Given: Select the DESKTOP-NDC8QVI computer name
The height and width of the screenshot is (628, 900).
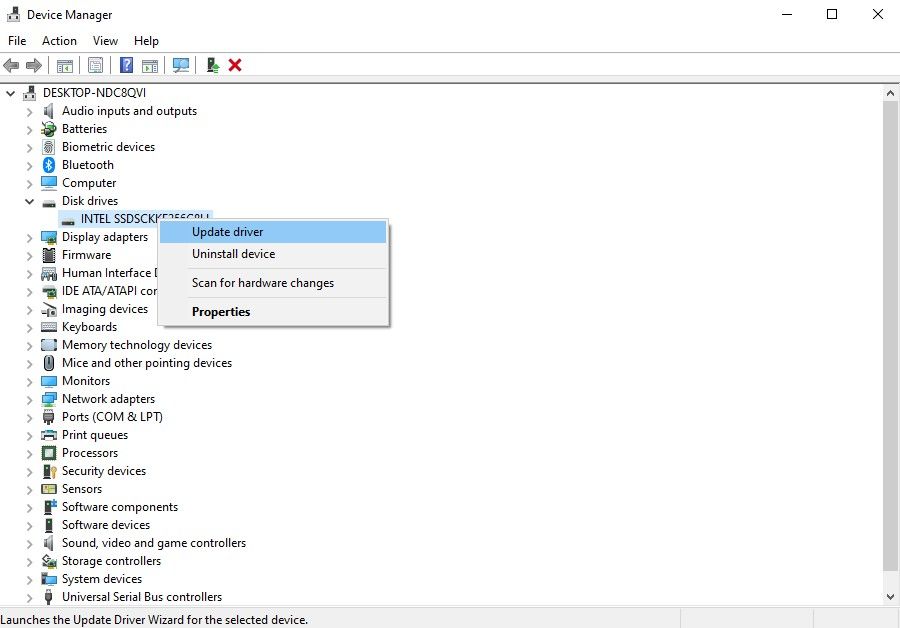Looking at the screenshot, I should coord(95,93).
